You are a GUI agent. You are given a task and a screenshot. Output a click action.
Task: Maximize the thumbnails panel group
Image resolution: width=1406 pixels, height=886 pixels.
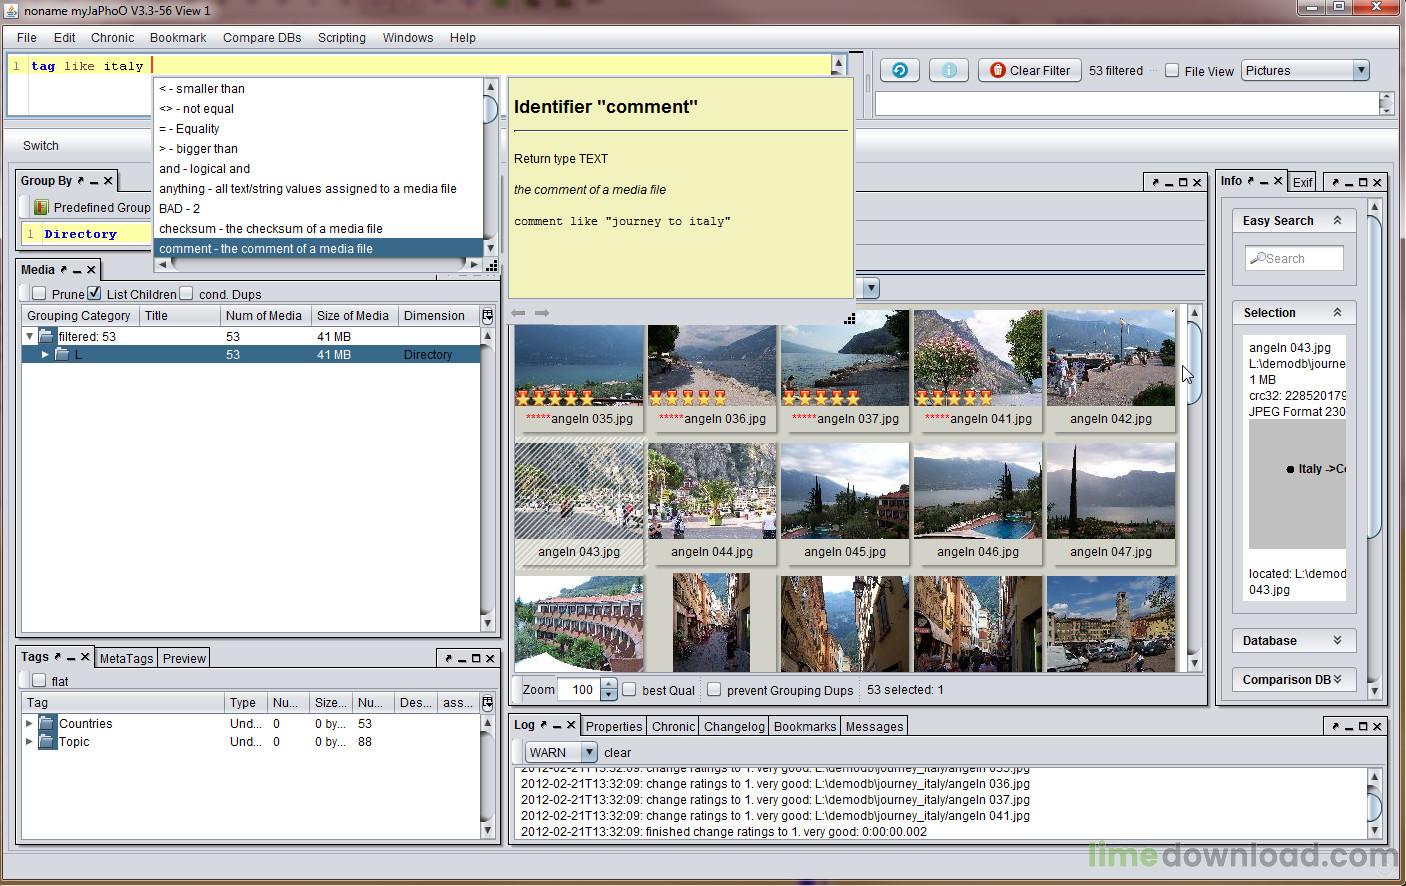[1183, 182]
